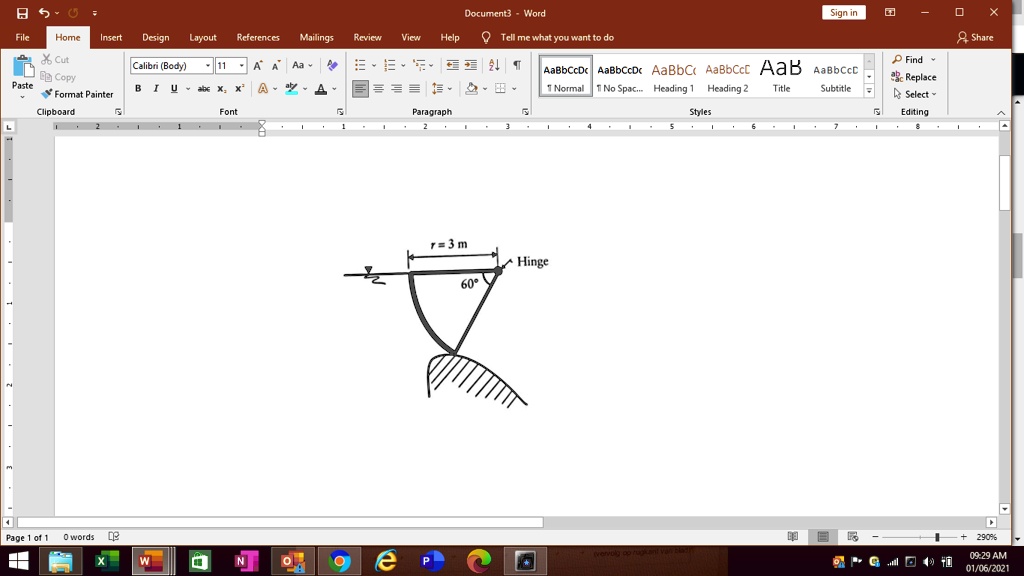Increase the paragraph indent
1024x576 pixels.
470,66
